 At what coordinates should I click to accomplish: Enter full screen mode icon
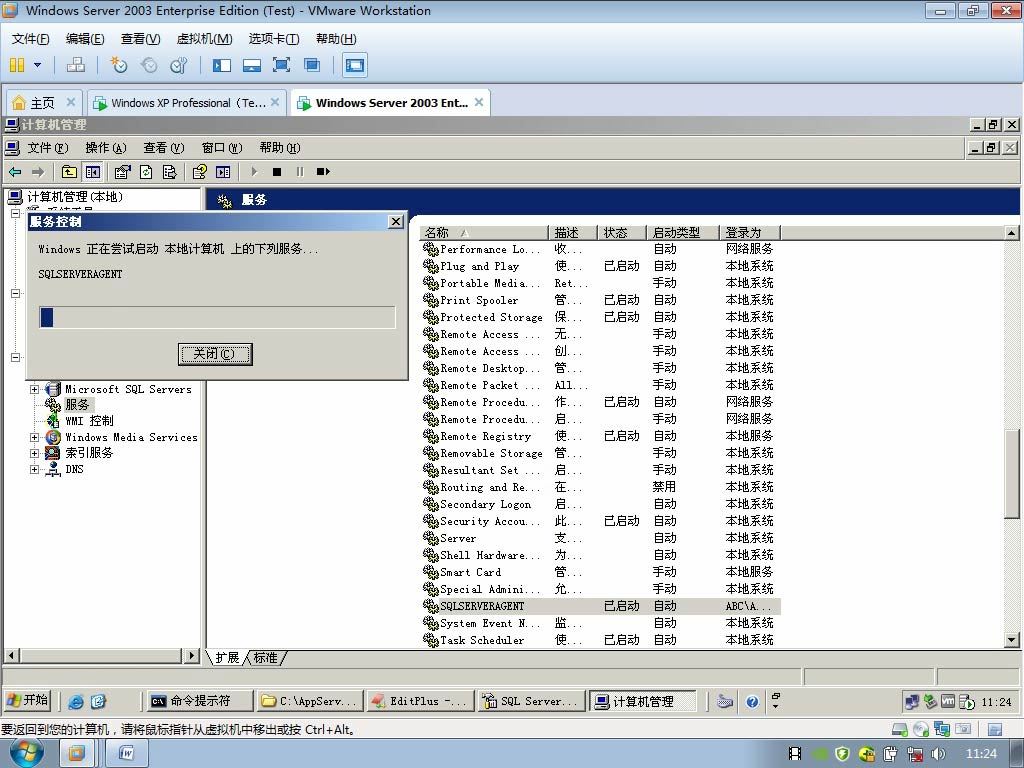281,65
